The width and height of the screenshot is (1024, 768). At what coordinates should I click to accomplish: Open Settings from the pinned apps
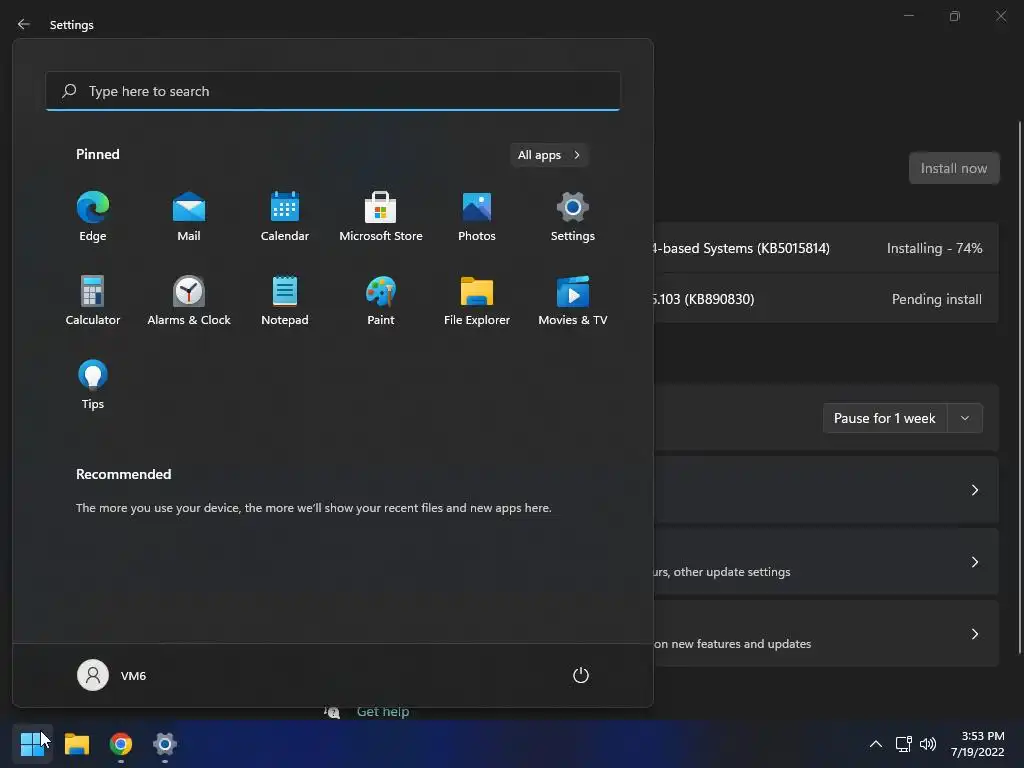click(573, 216)
